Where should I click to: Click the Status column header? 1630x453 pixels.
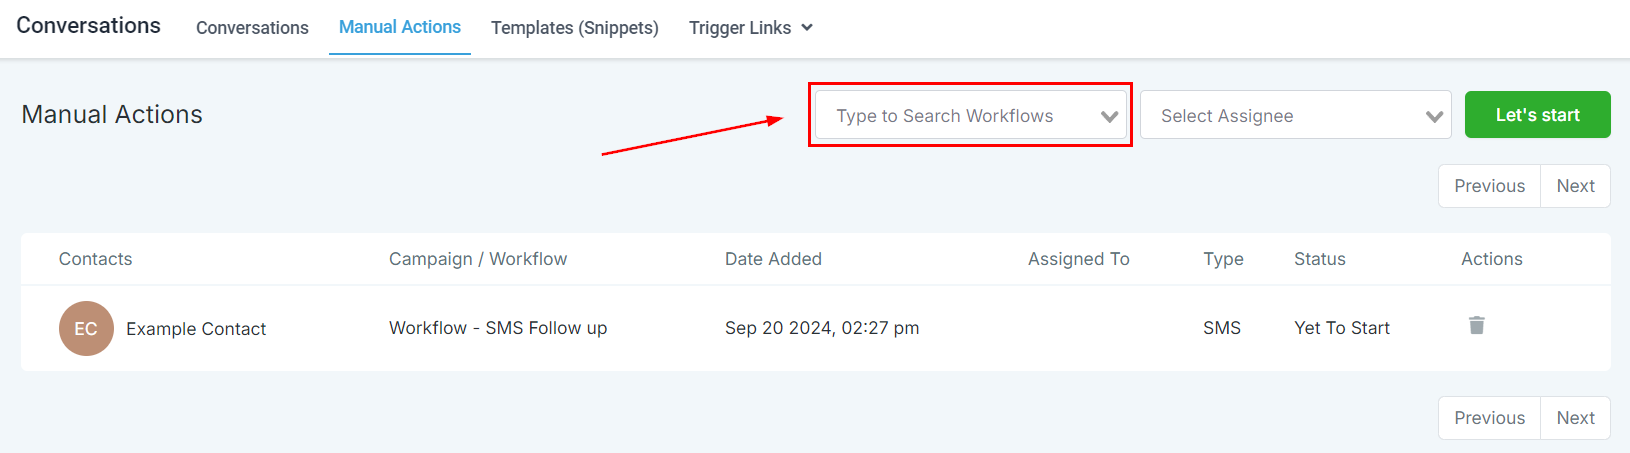click(1319, 259)
